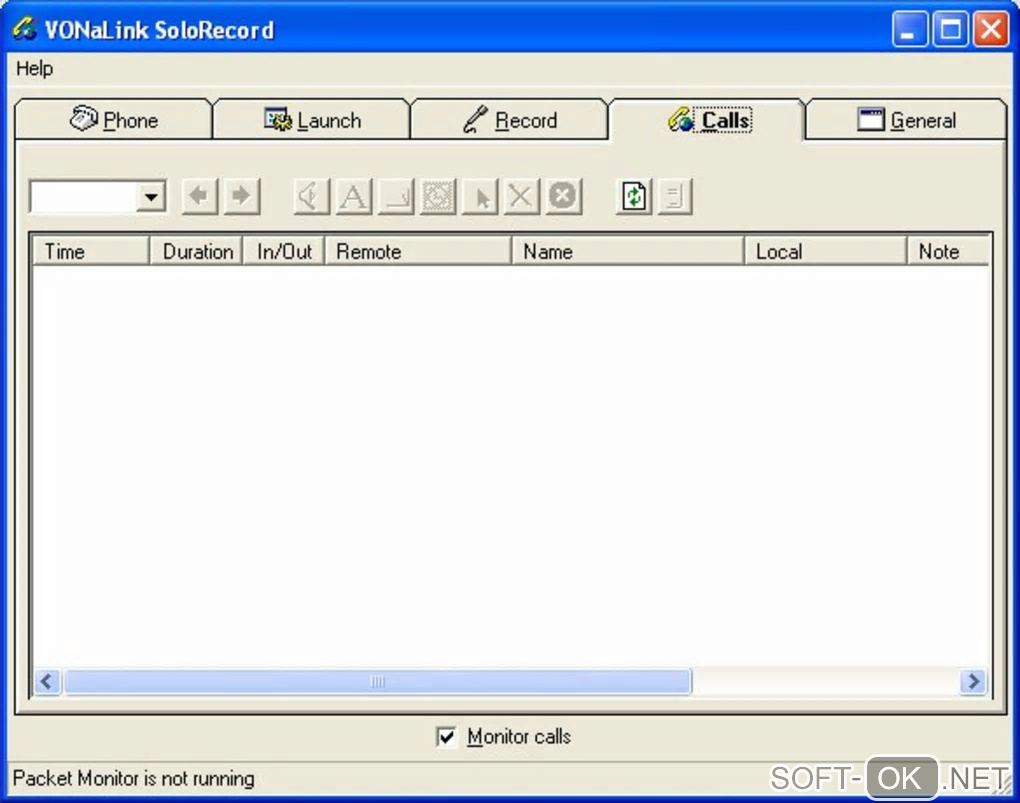Switch to the Phone tab

point(113,120)
